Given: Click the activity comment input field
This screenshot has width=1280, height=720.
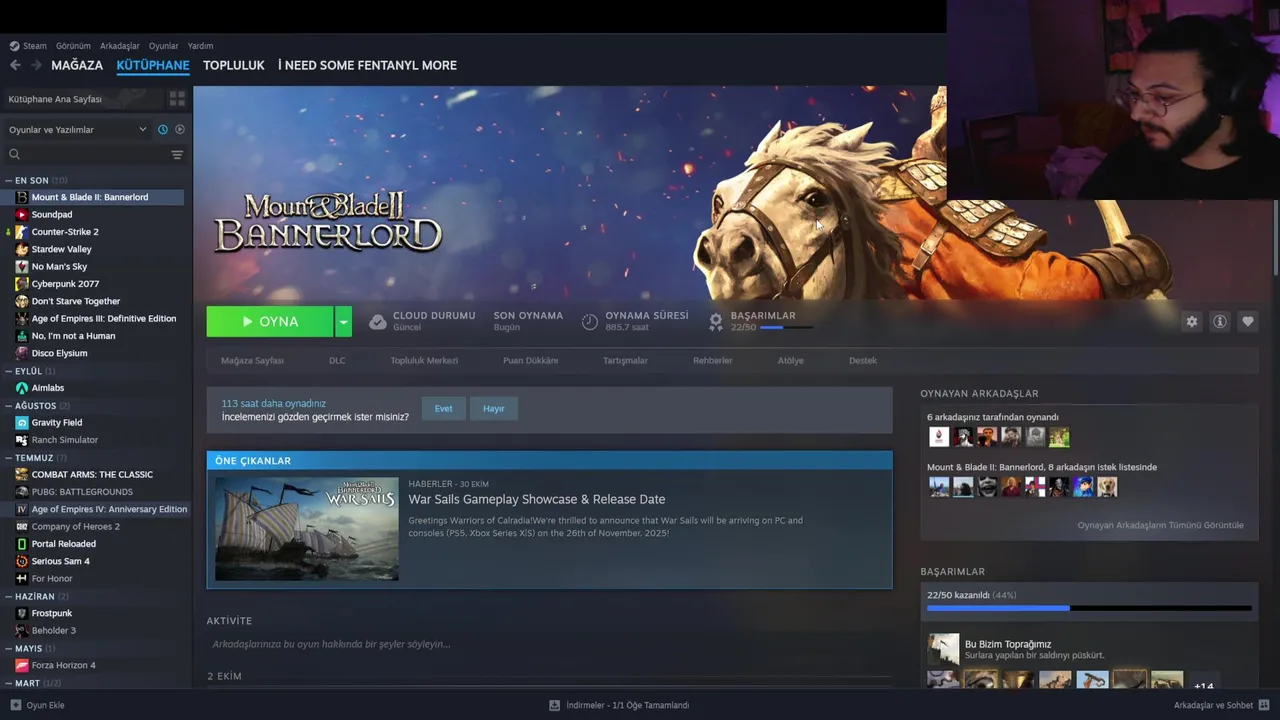Looking at the screenshot, I should tap(548, 644).
